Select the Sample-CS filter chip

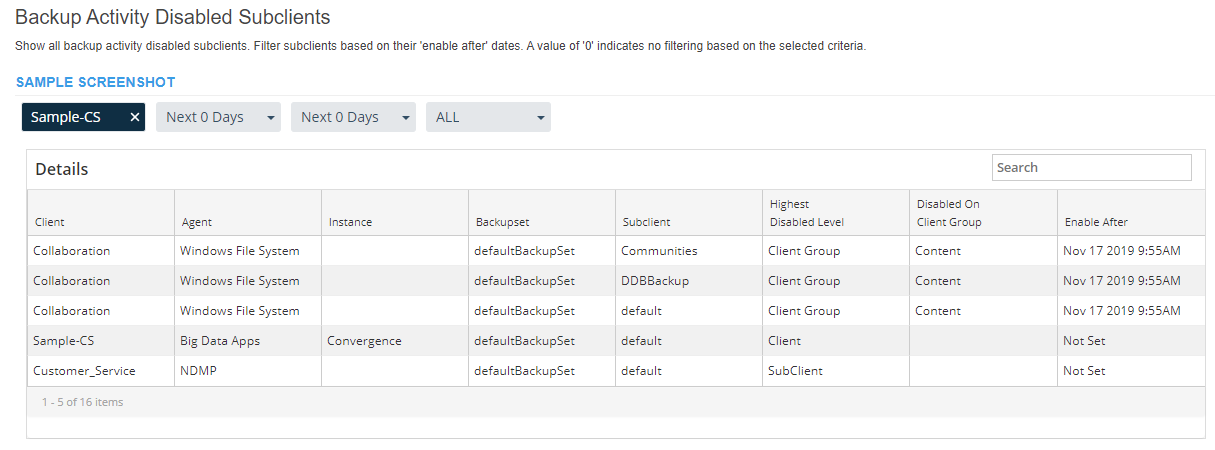click(x=66, y=117)
